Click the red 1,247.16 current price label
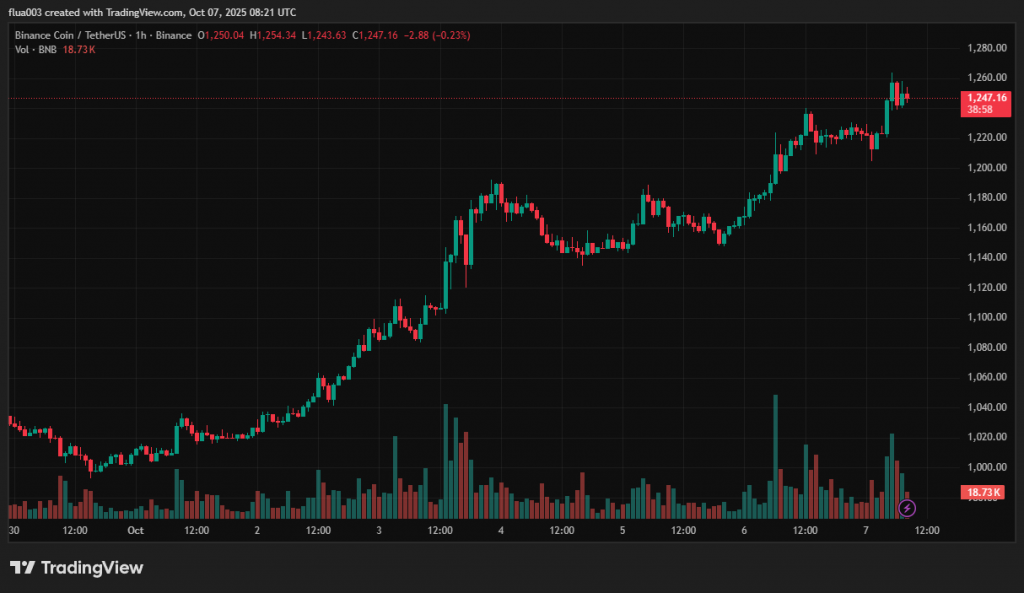This screenshot has width=1024, height=593. (x=984, y=97)
